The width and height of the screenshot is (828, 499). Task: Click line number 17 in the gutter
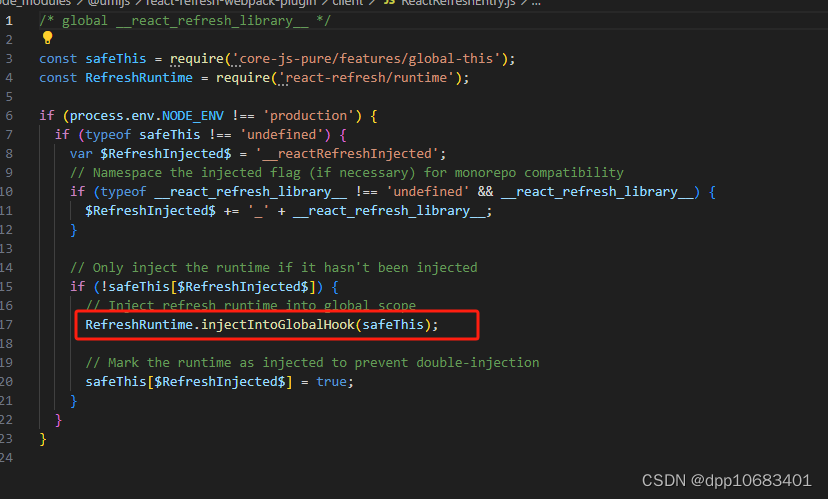click(6, 325)
